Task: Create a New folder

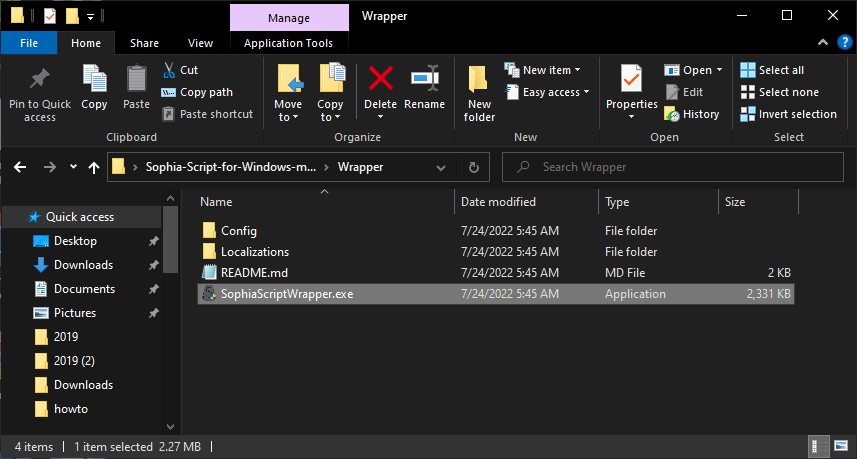Action: tap(479, 93)
